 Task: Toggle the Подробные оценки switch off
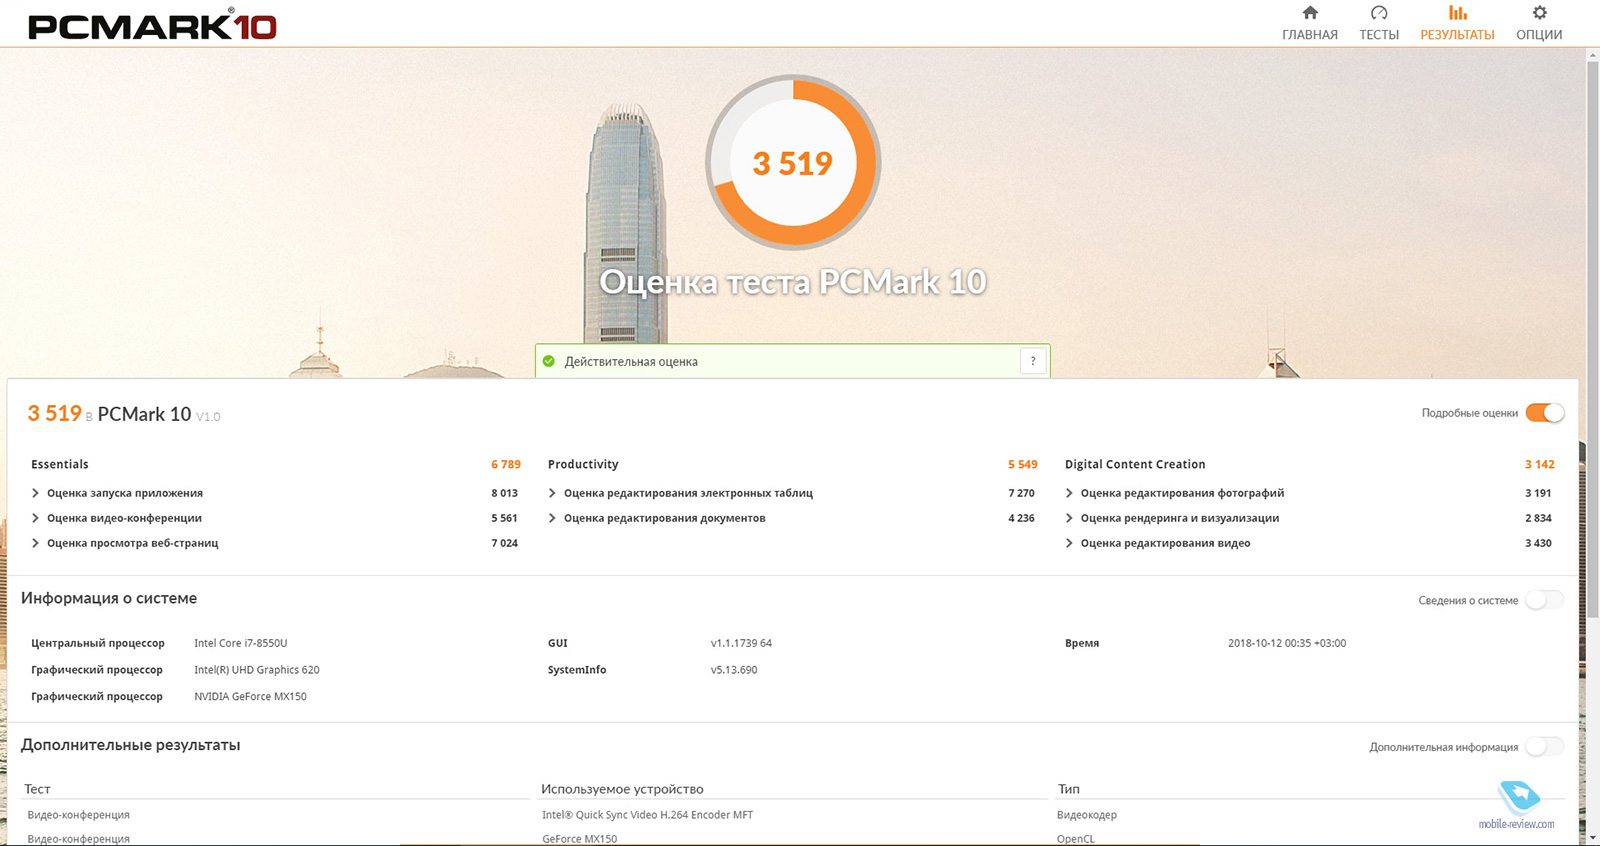(x=1544, y=413)
